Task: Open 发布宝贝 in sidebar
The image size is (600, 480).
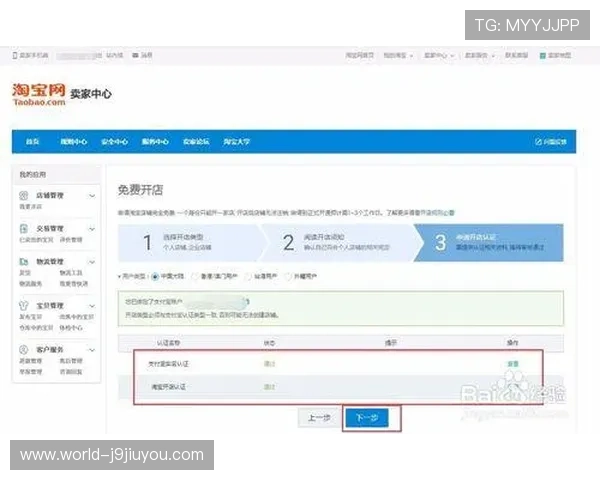Action: coord(31,317)
